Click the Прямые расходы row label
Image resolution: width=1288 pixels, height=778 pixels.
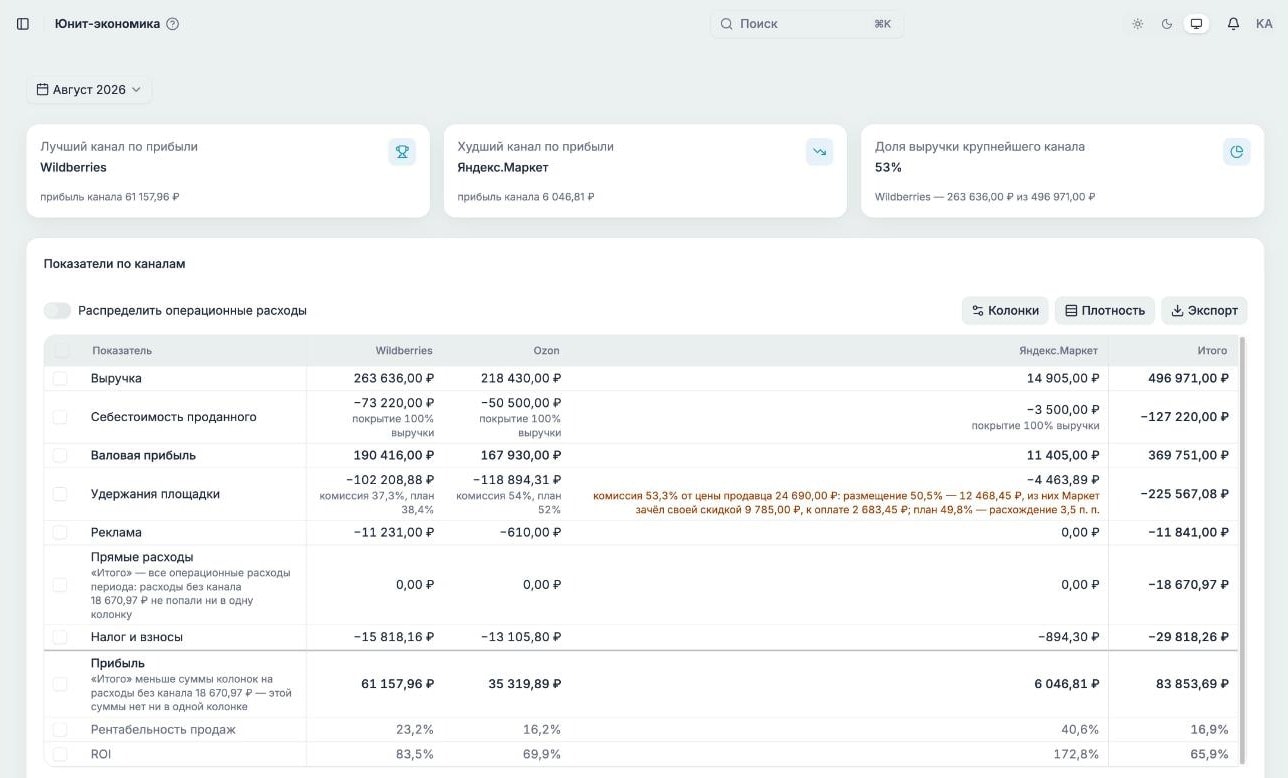(142, 558)
